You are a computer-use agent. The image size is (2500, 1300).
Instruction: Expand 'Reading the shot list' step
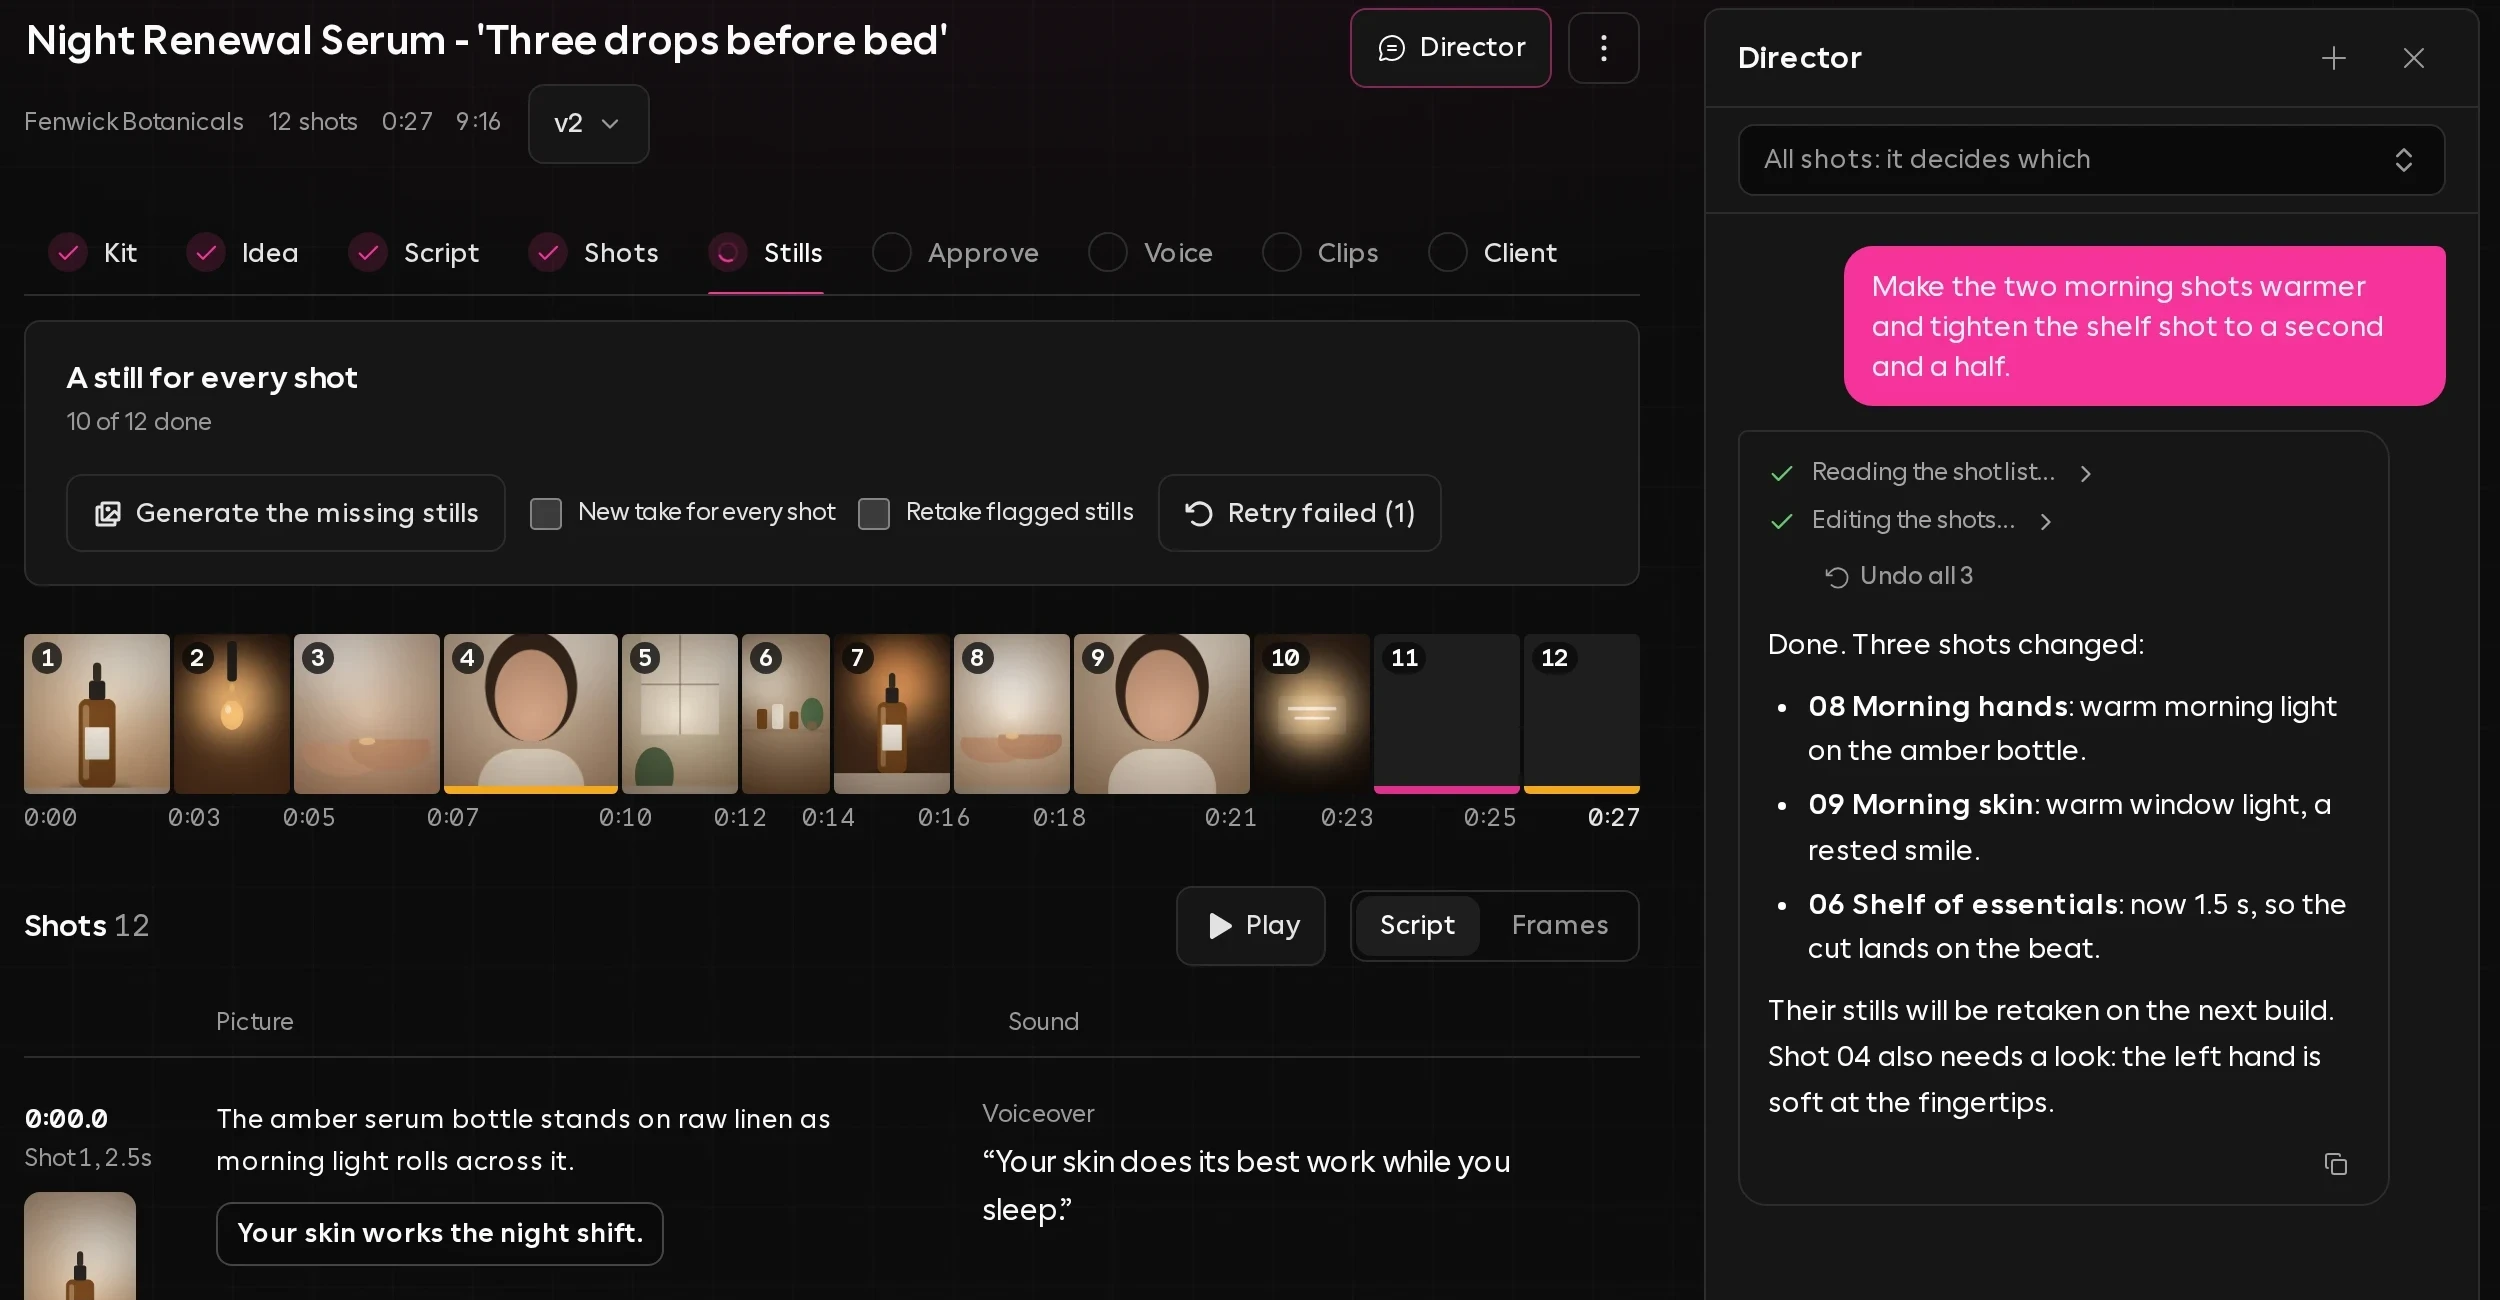(x=1932, y=472)
